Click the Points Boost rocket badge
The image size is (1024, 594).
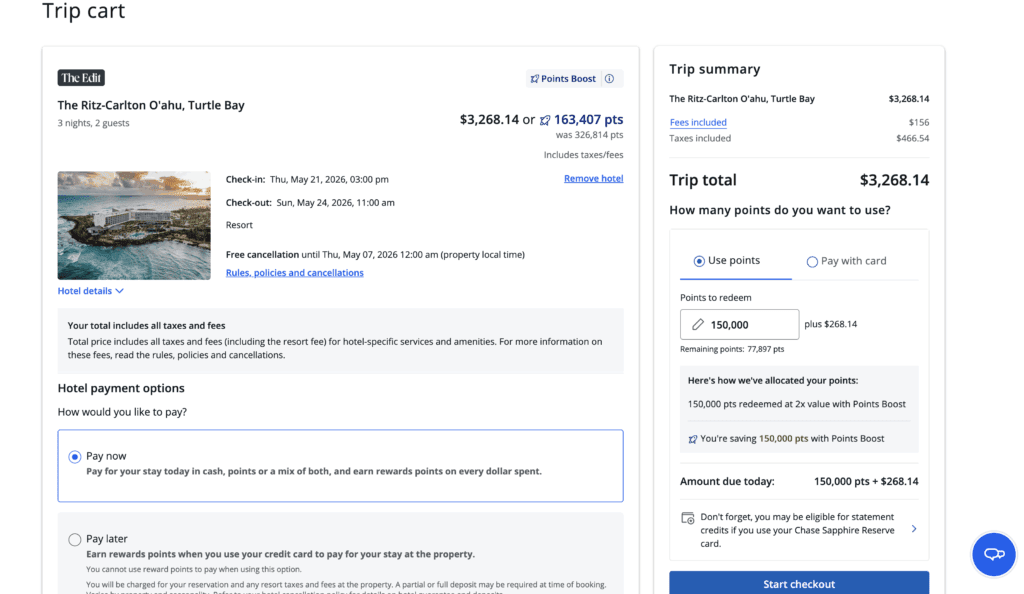(563, 79)
